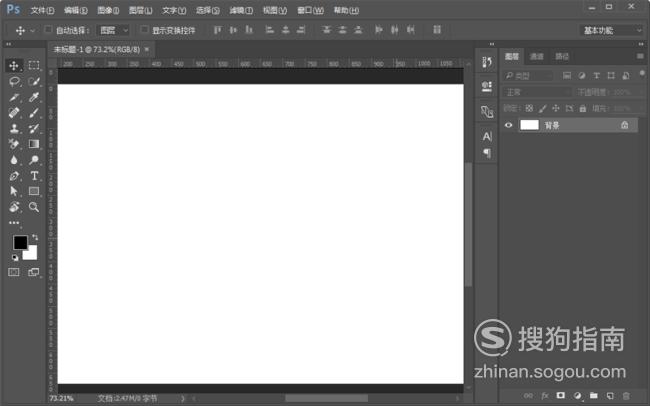
Task: Click the 73.21% zoom level field
Action: pos(61,398)
